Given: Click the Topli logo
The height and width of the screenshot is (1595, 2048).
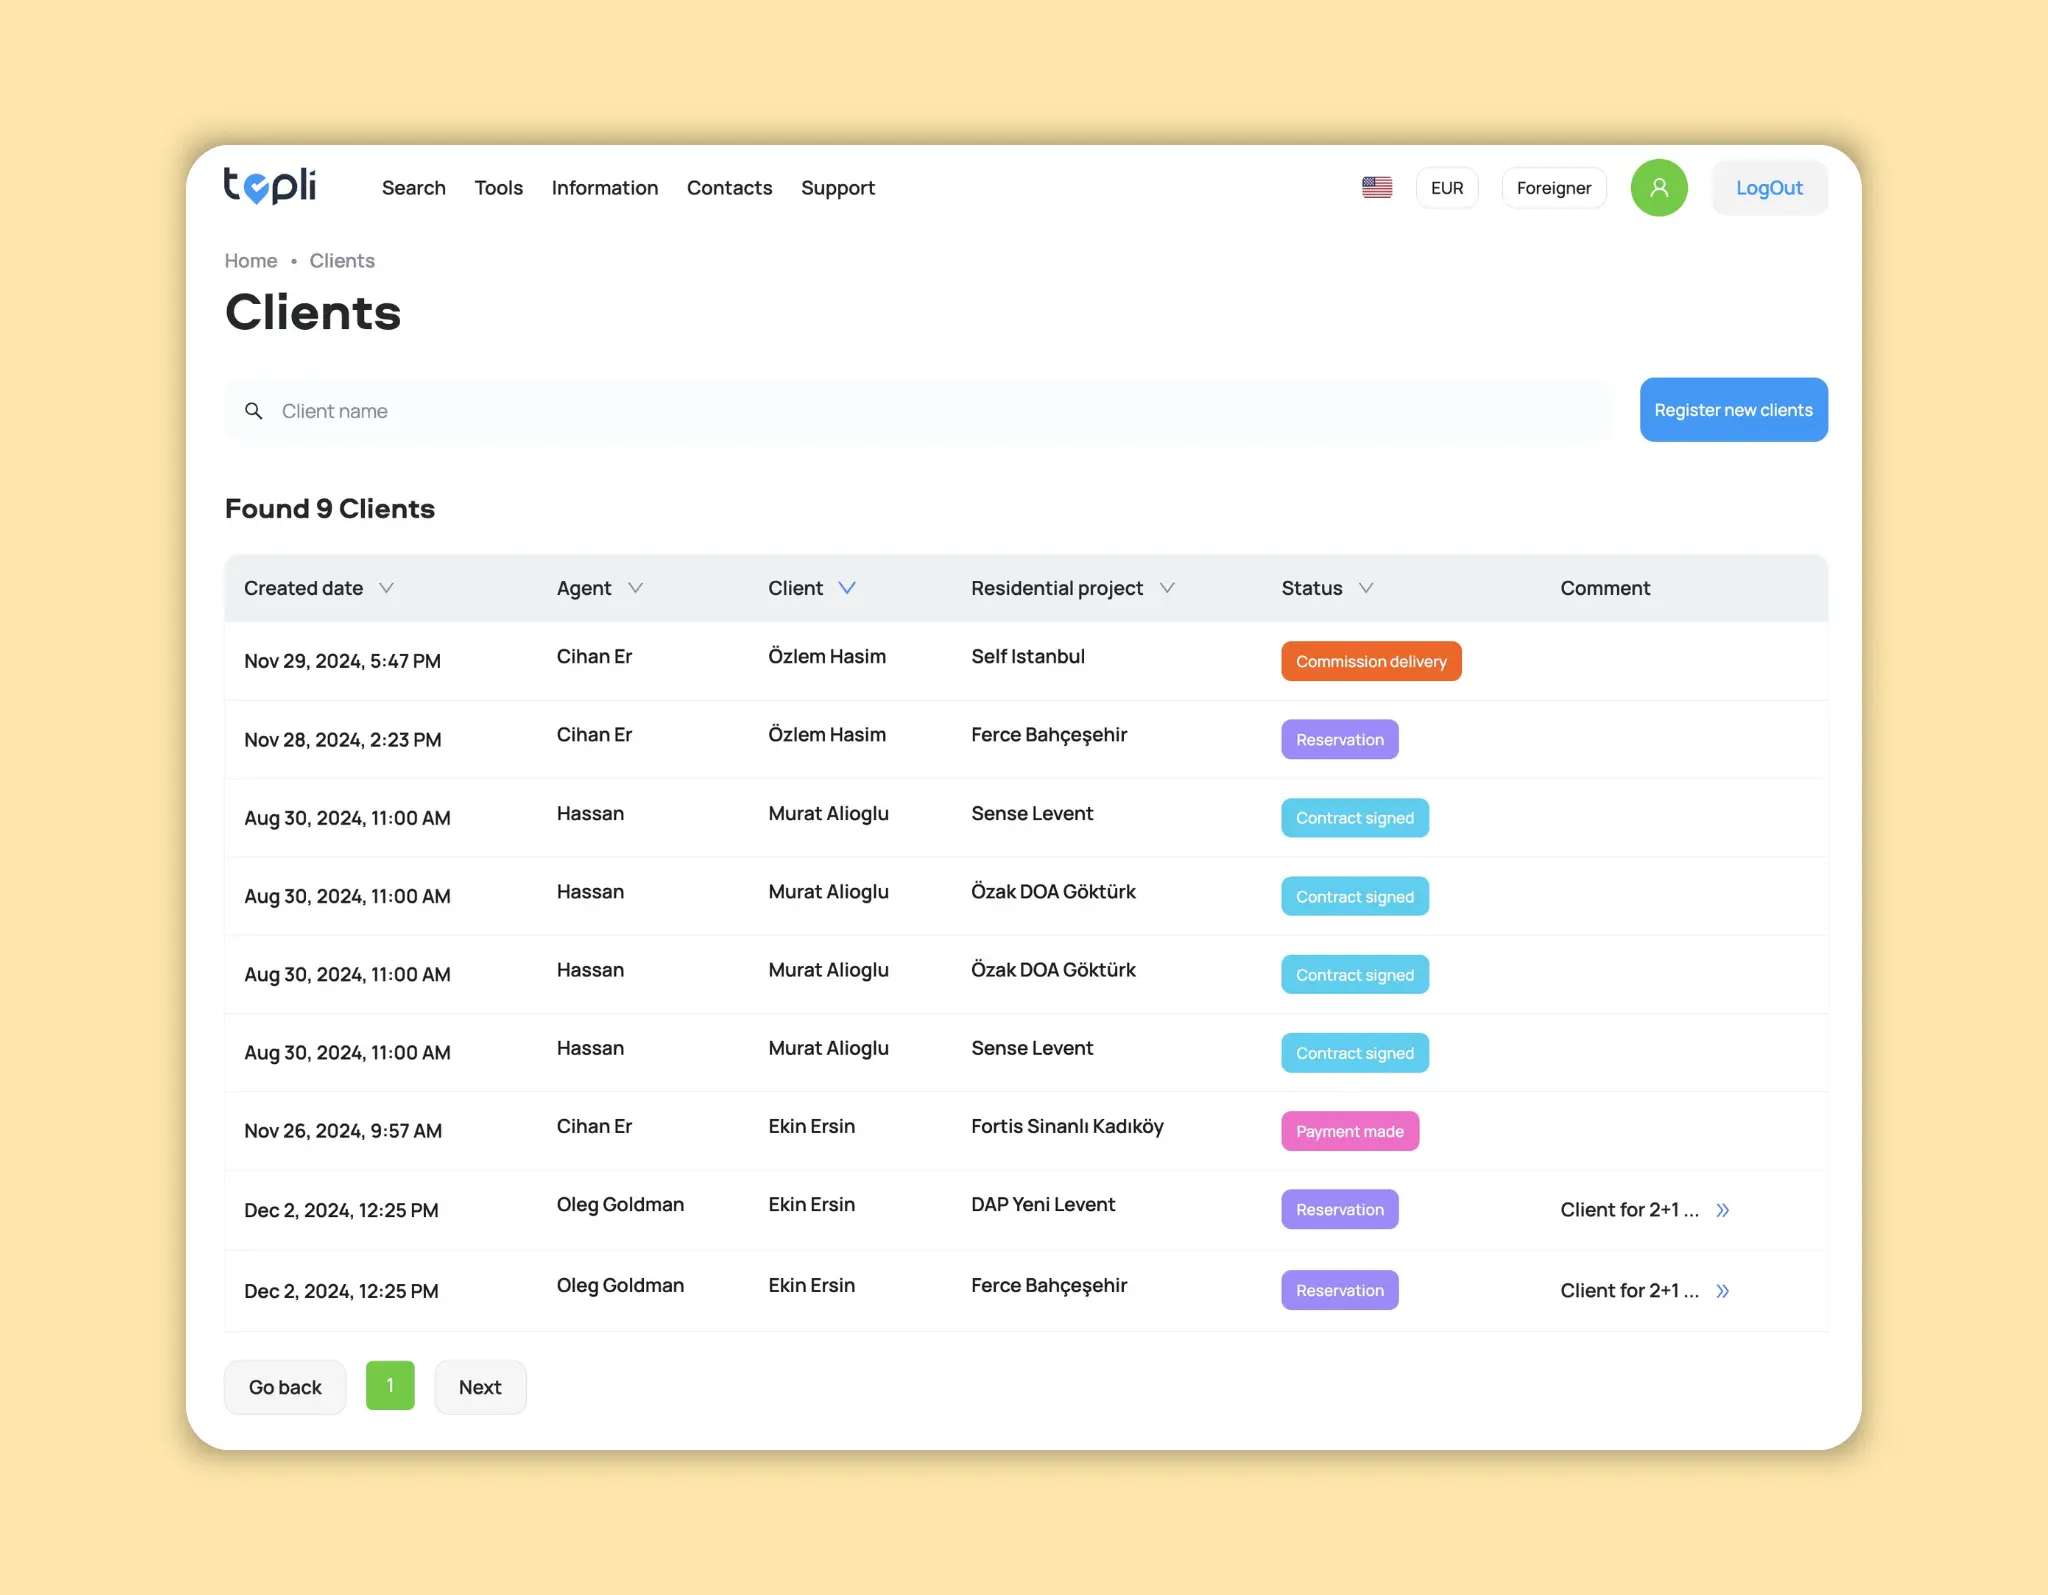Looking at the screenshot, I should click(x=270, y=186).
